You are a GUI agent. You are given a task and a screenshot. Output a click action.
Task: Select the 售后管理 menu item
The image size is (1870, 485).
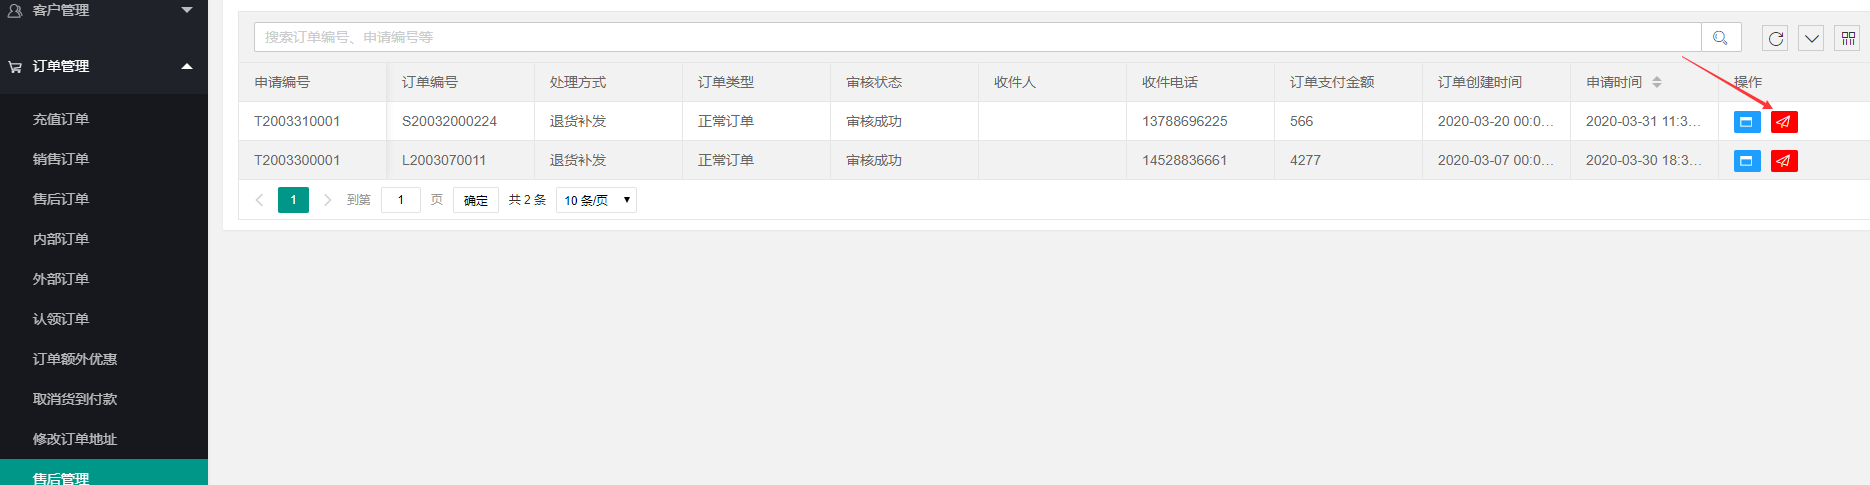point(104,473)
